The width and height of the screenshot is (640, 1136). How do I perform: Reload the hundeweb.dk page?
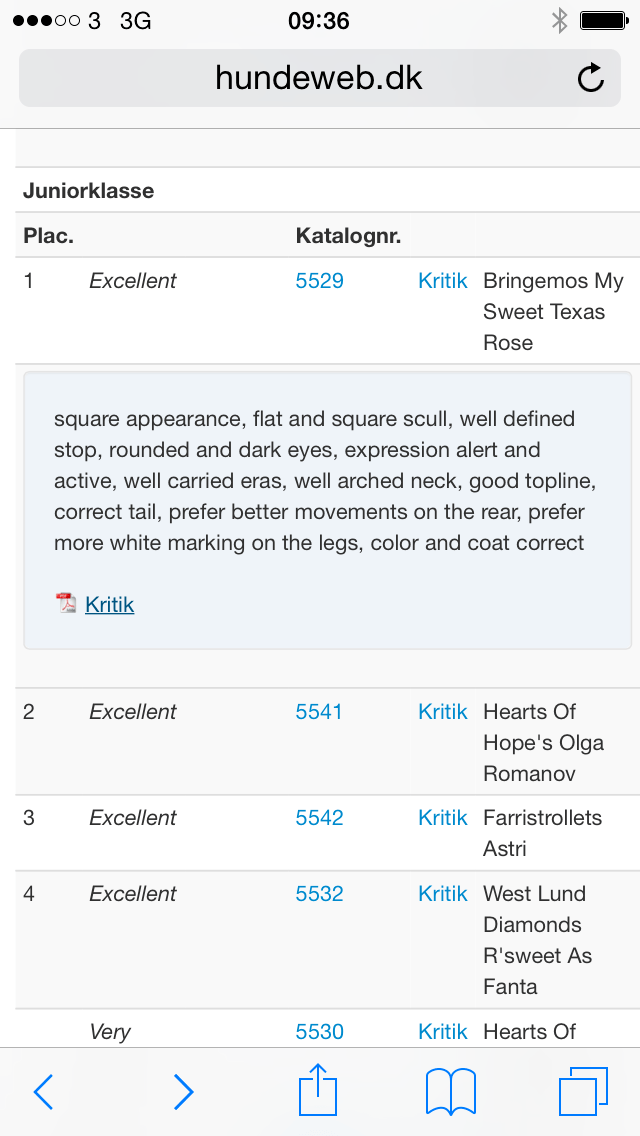point(591,78)
